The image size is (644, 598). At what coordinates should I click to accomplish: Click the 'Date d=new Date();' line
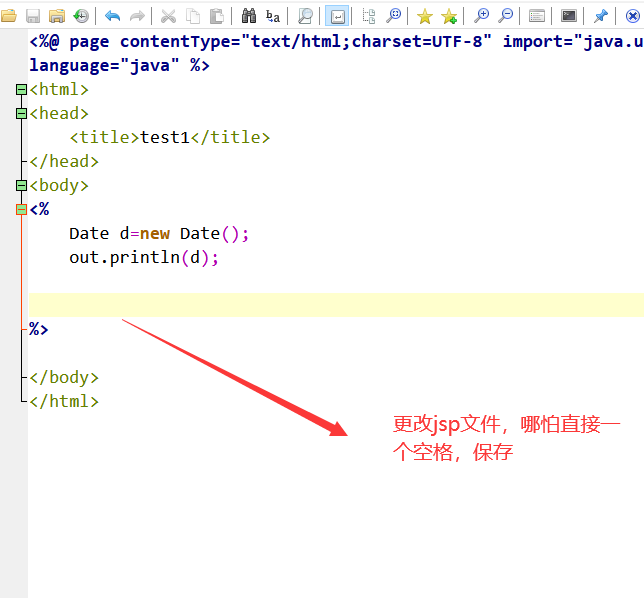click(159, 234)
